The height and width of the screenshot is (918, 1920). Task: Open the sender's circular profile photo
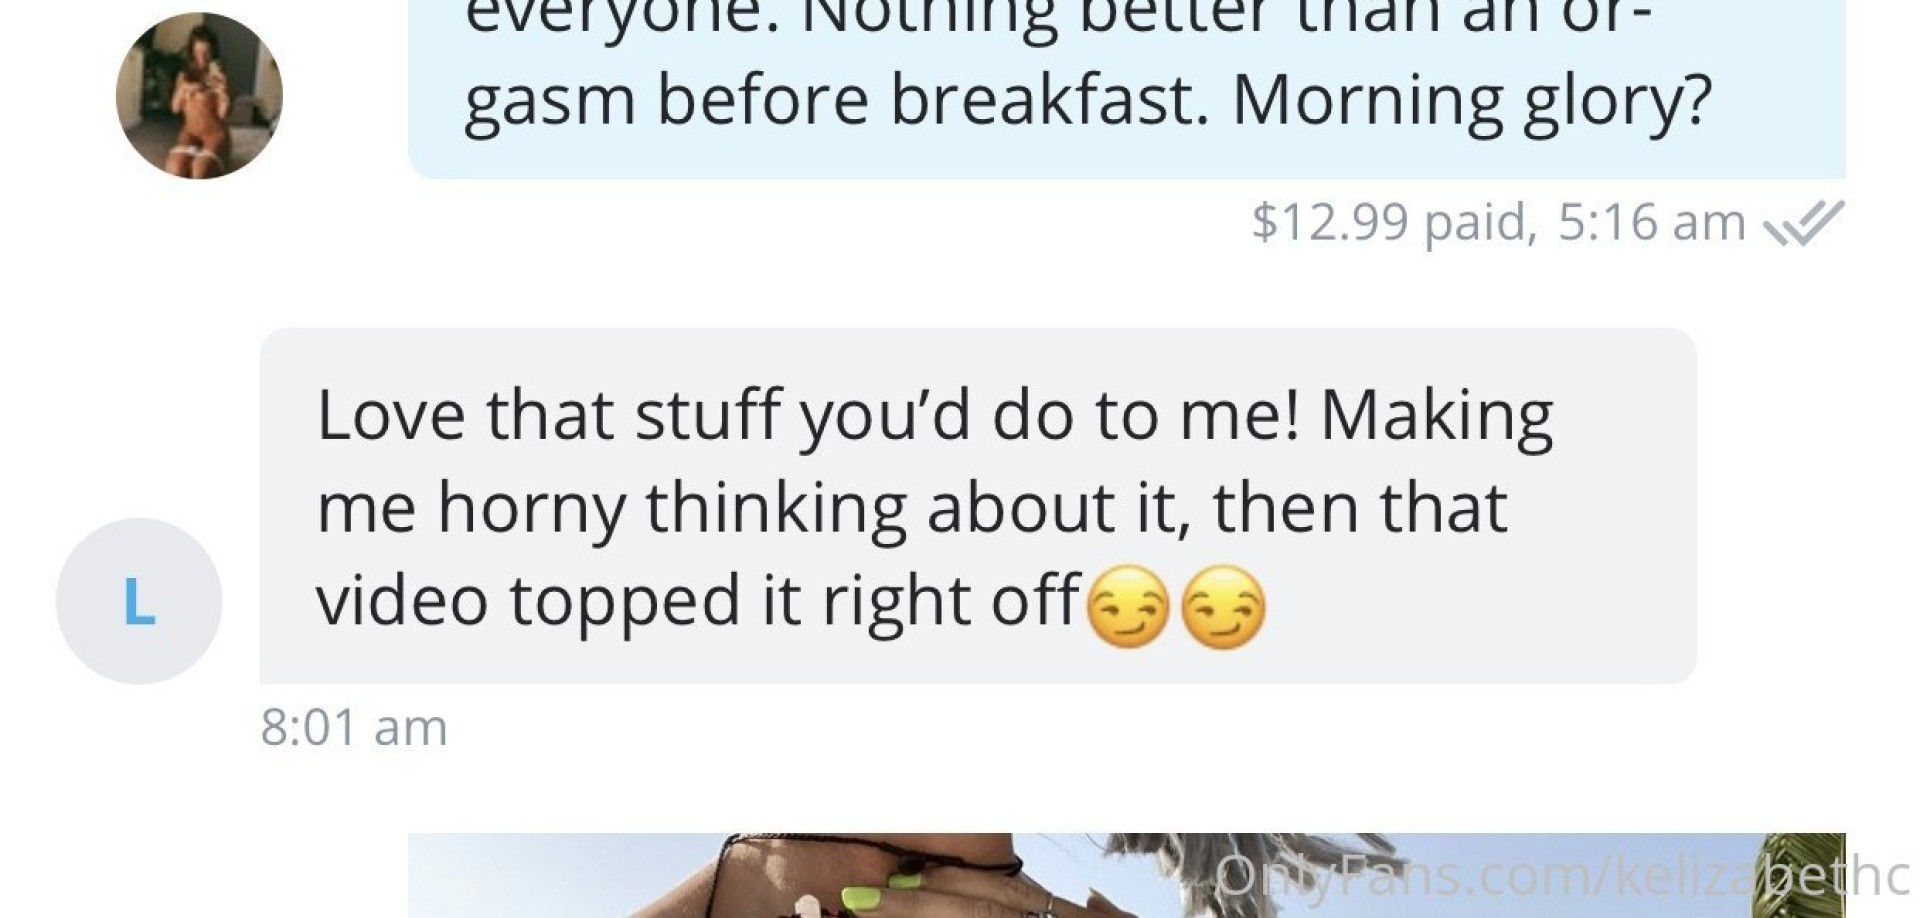199,96
